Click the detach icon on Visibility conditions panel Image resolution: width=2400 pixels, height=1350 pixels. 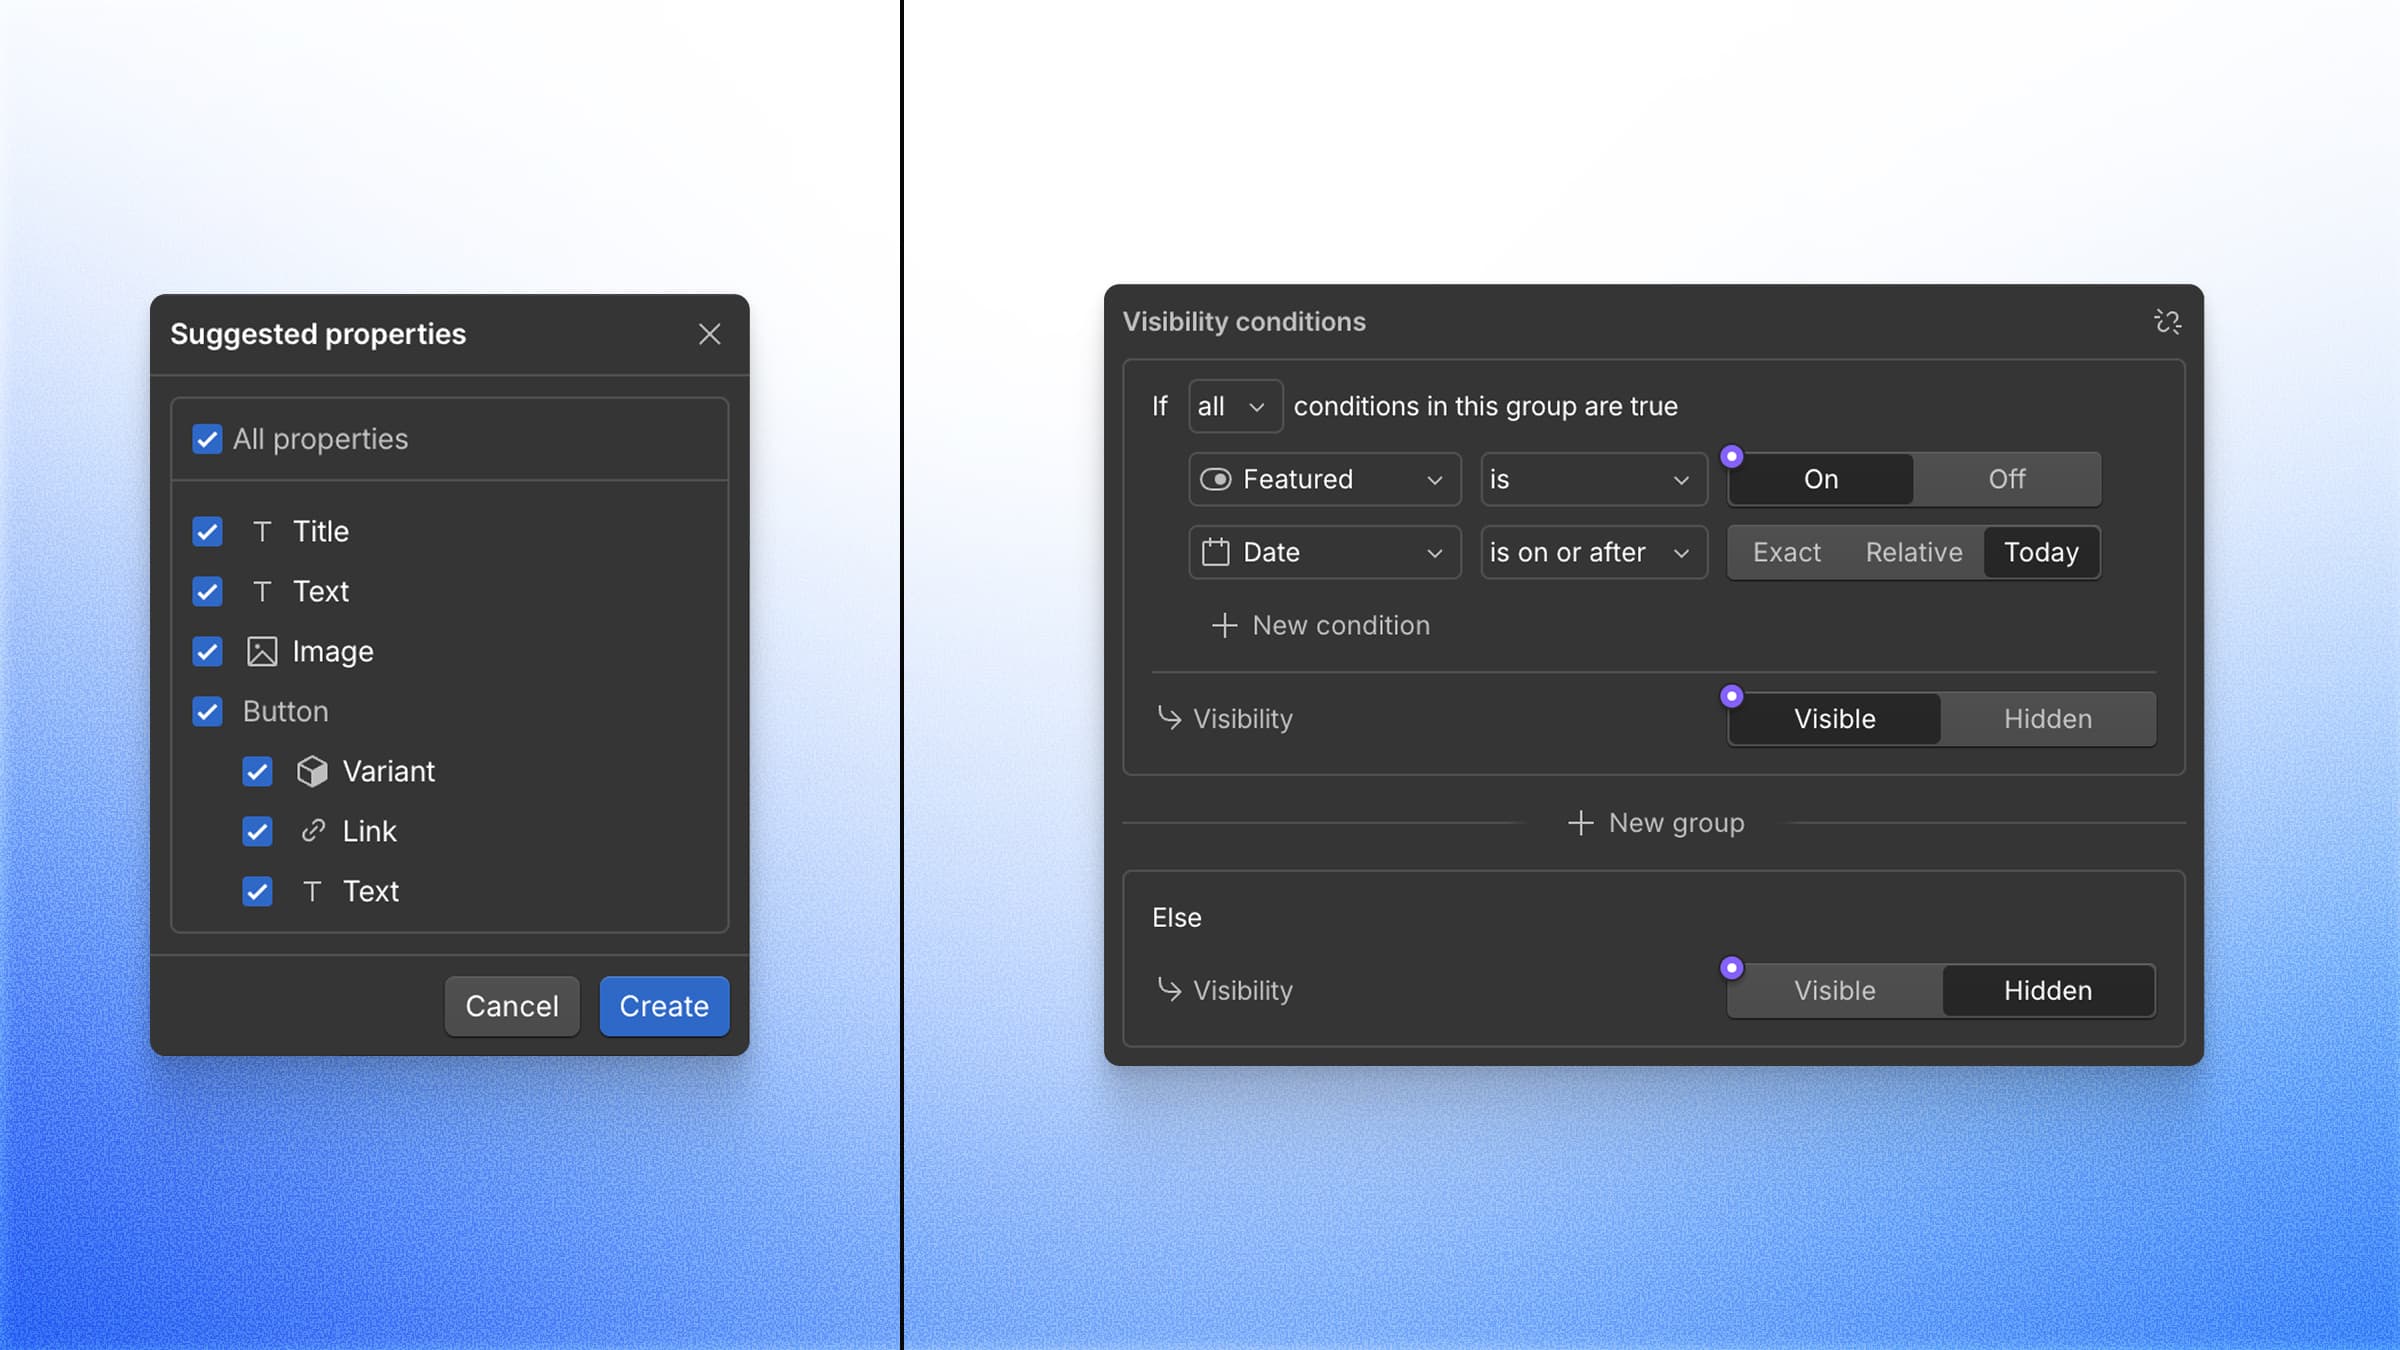click(2168, 321)
